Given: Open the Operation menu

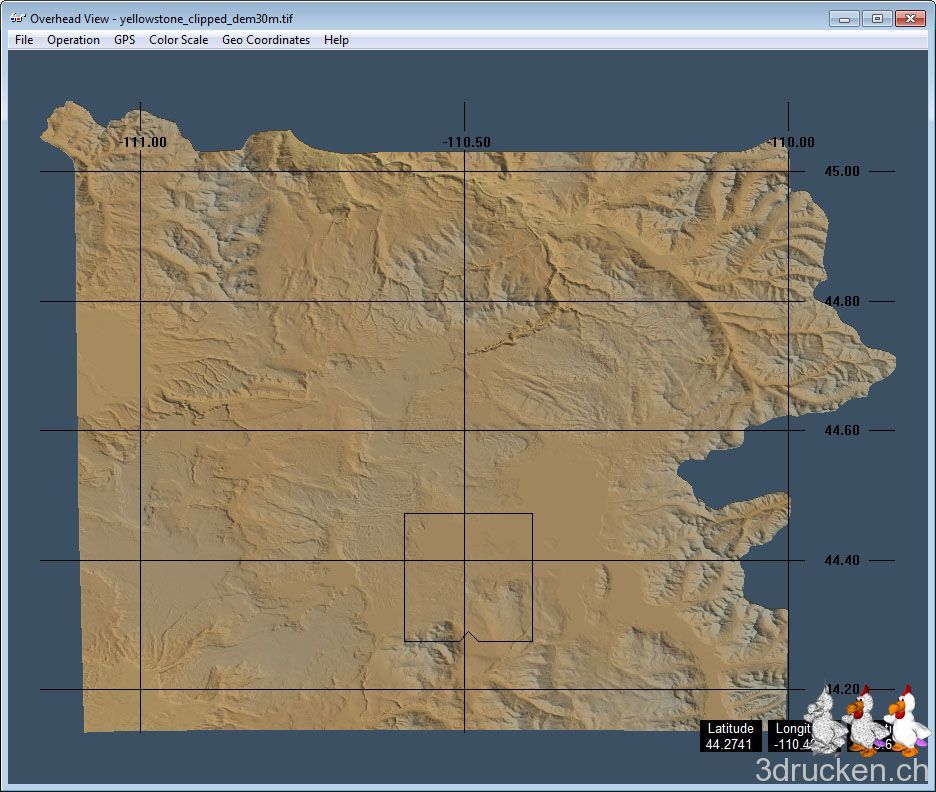Looking at the screenshot, I should (x=73, y=40).
